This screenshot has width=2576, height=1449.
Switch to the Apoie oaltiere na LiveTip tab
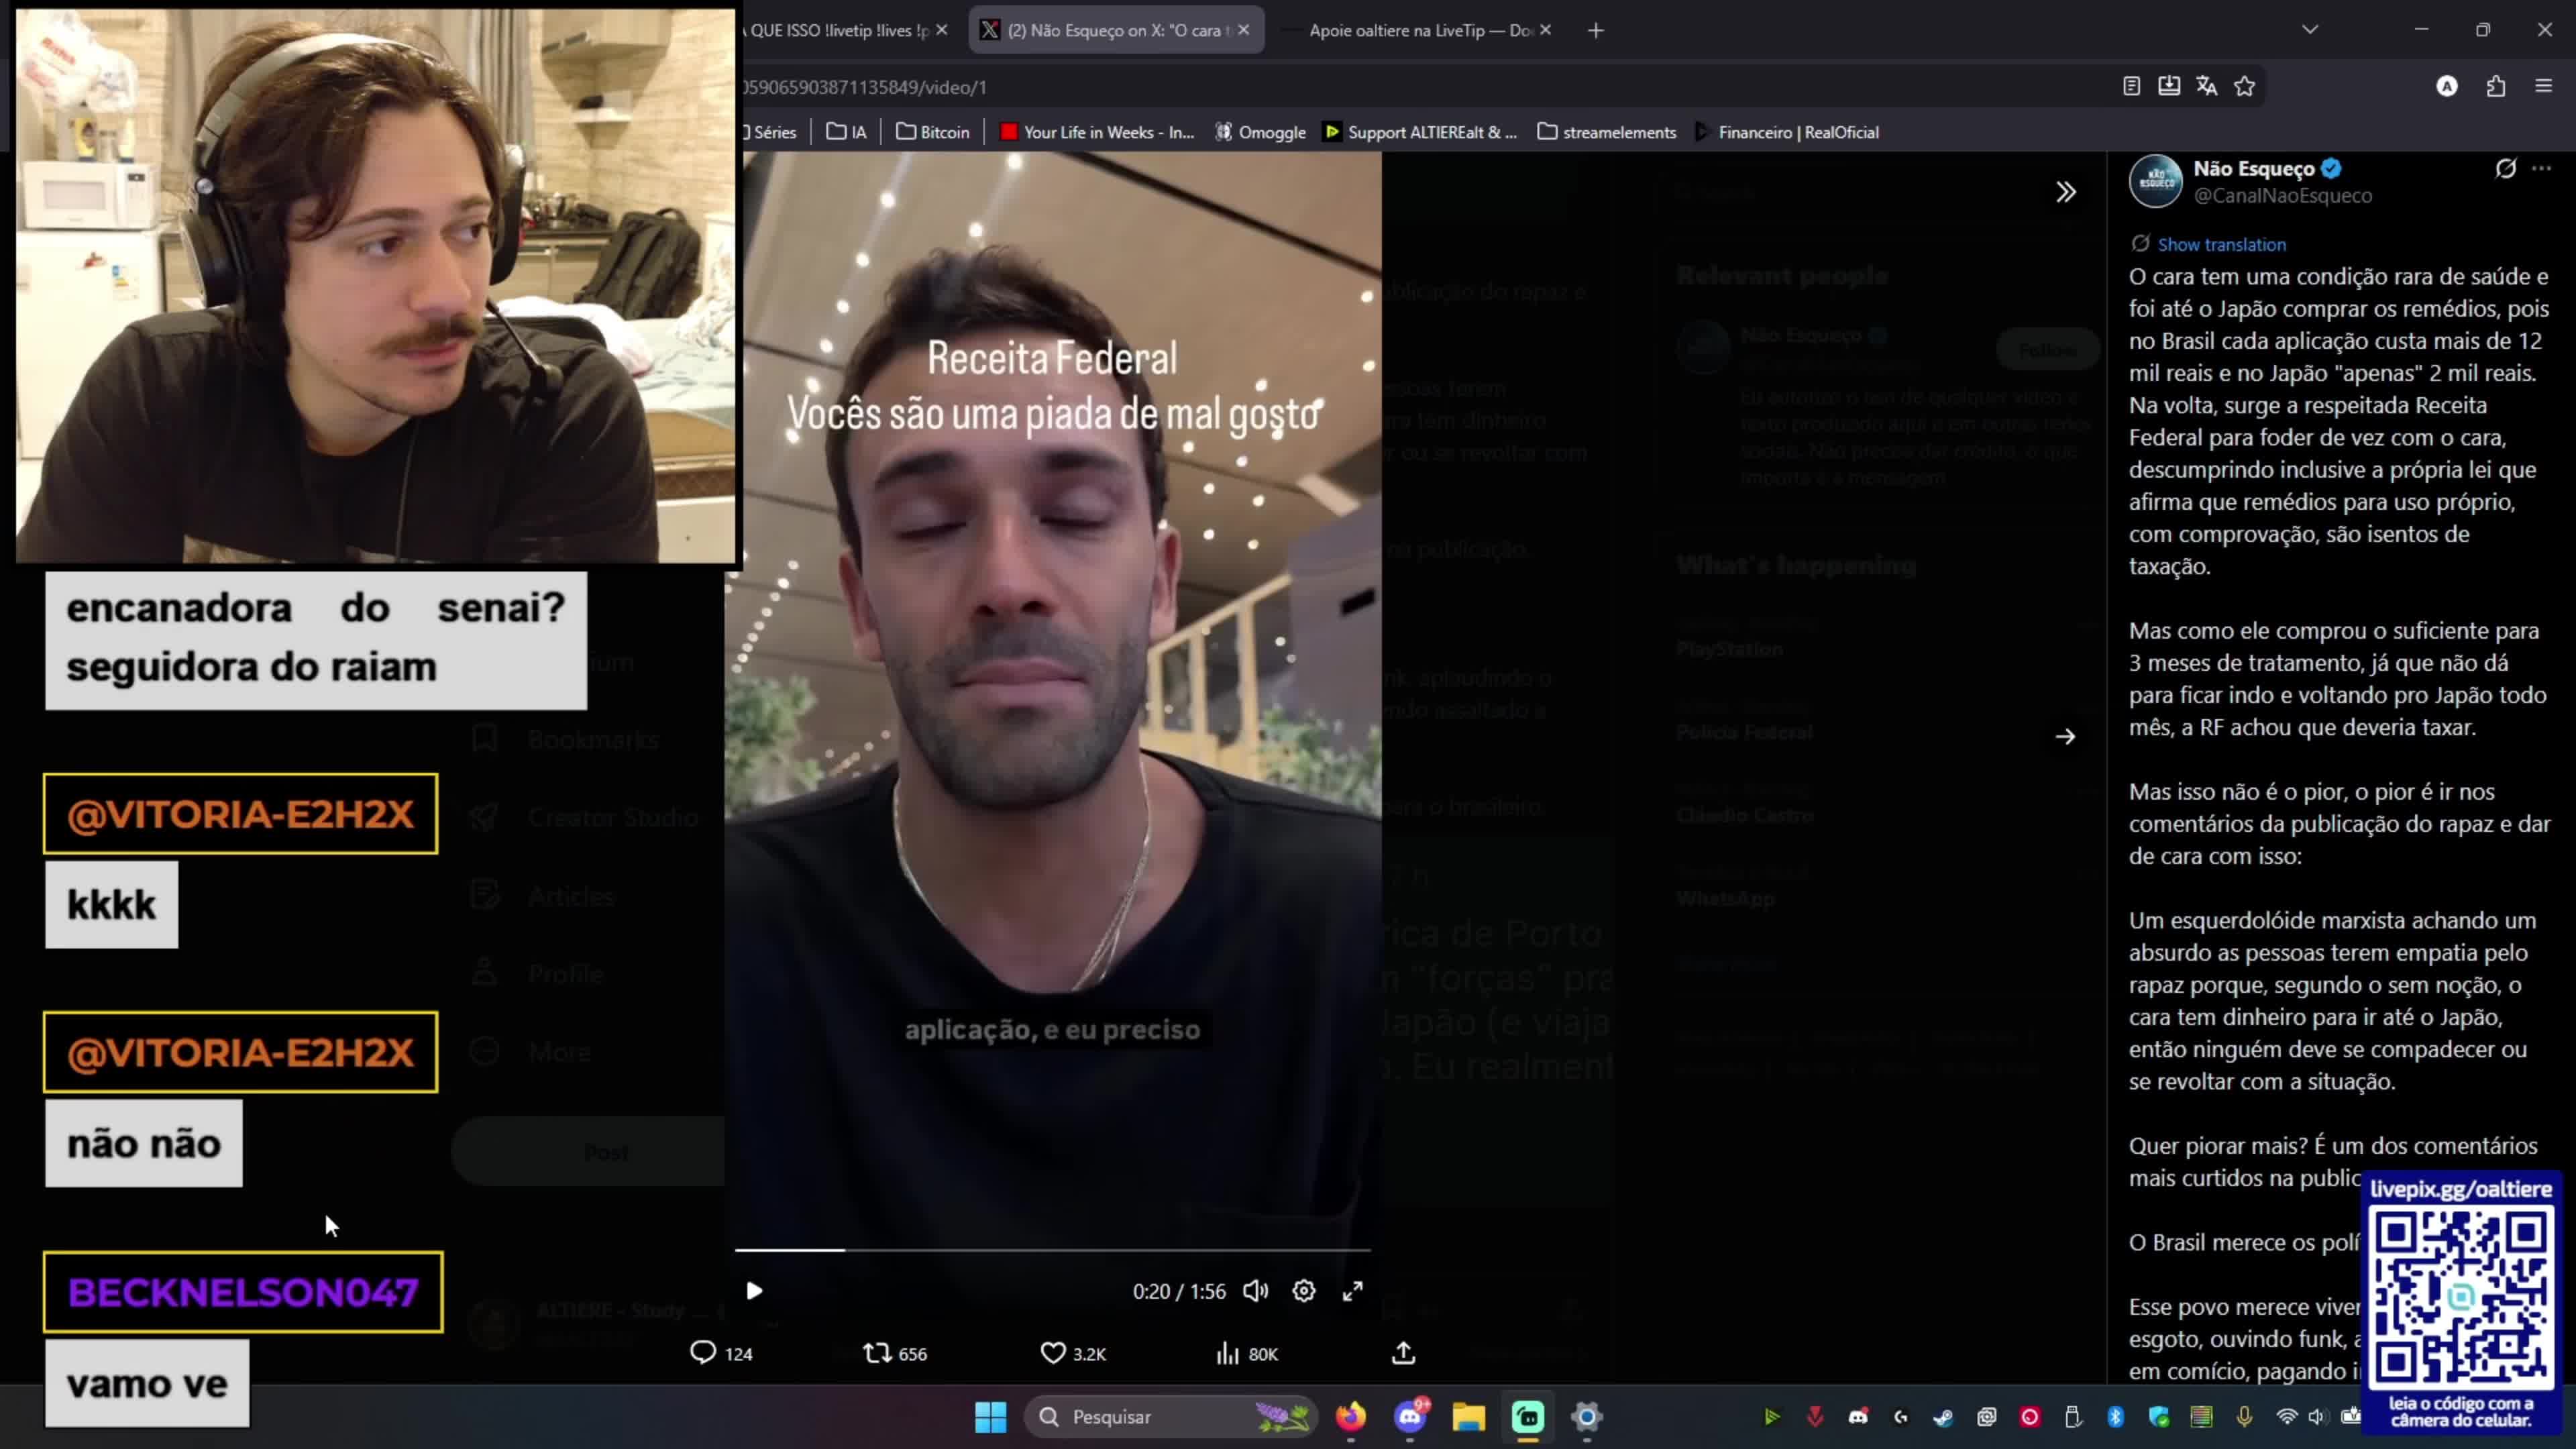click(x=1420, y=30)
